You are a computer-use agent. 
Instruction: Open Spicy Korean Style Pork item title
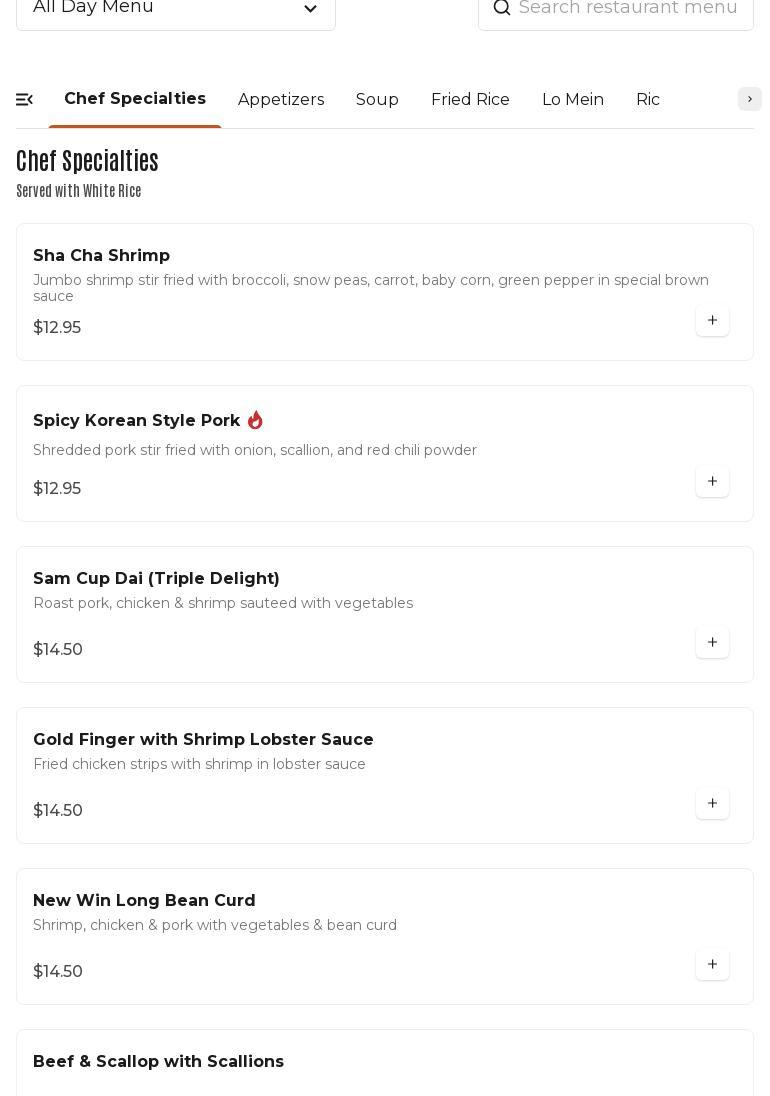[x=136, y=421]
